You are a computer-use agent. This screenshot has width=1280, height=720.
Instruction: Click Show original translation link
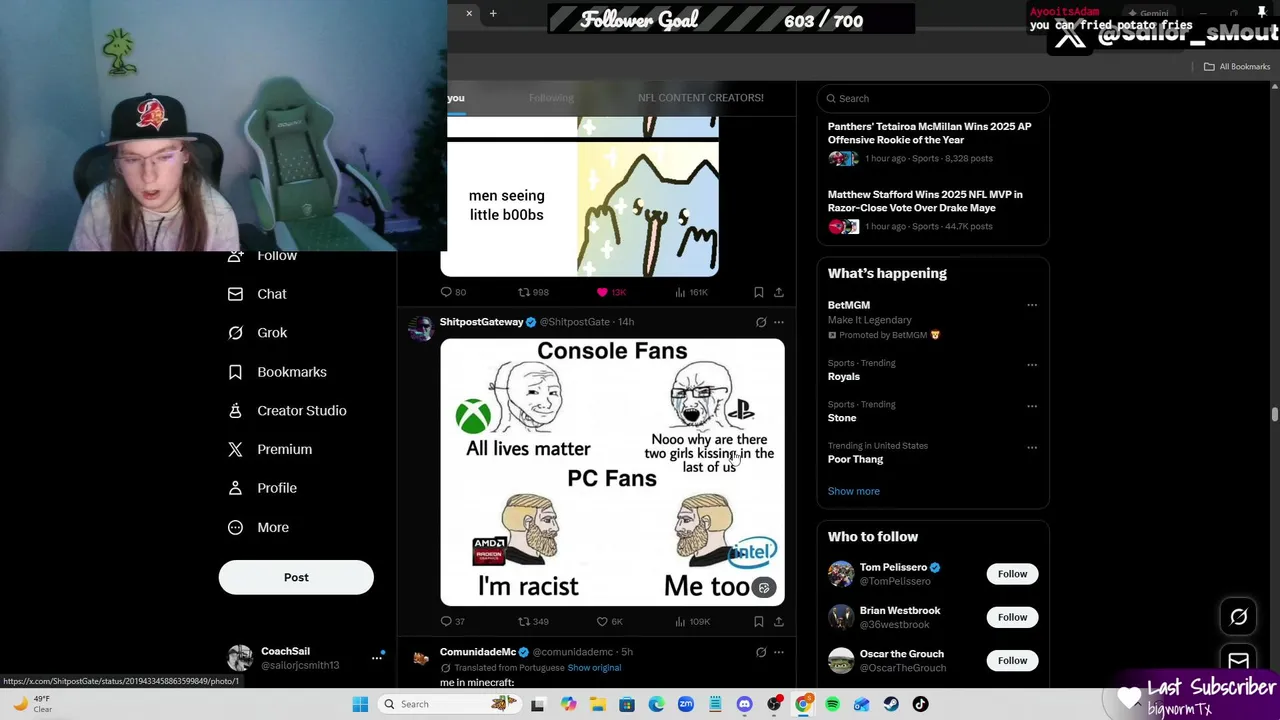(594, 668)
